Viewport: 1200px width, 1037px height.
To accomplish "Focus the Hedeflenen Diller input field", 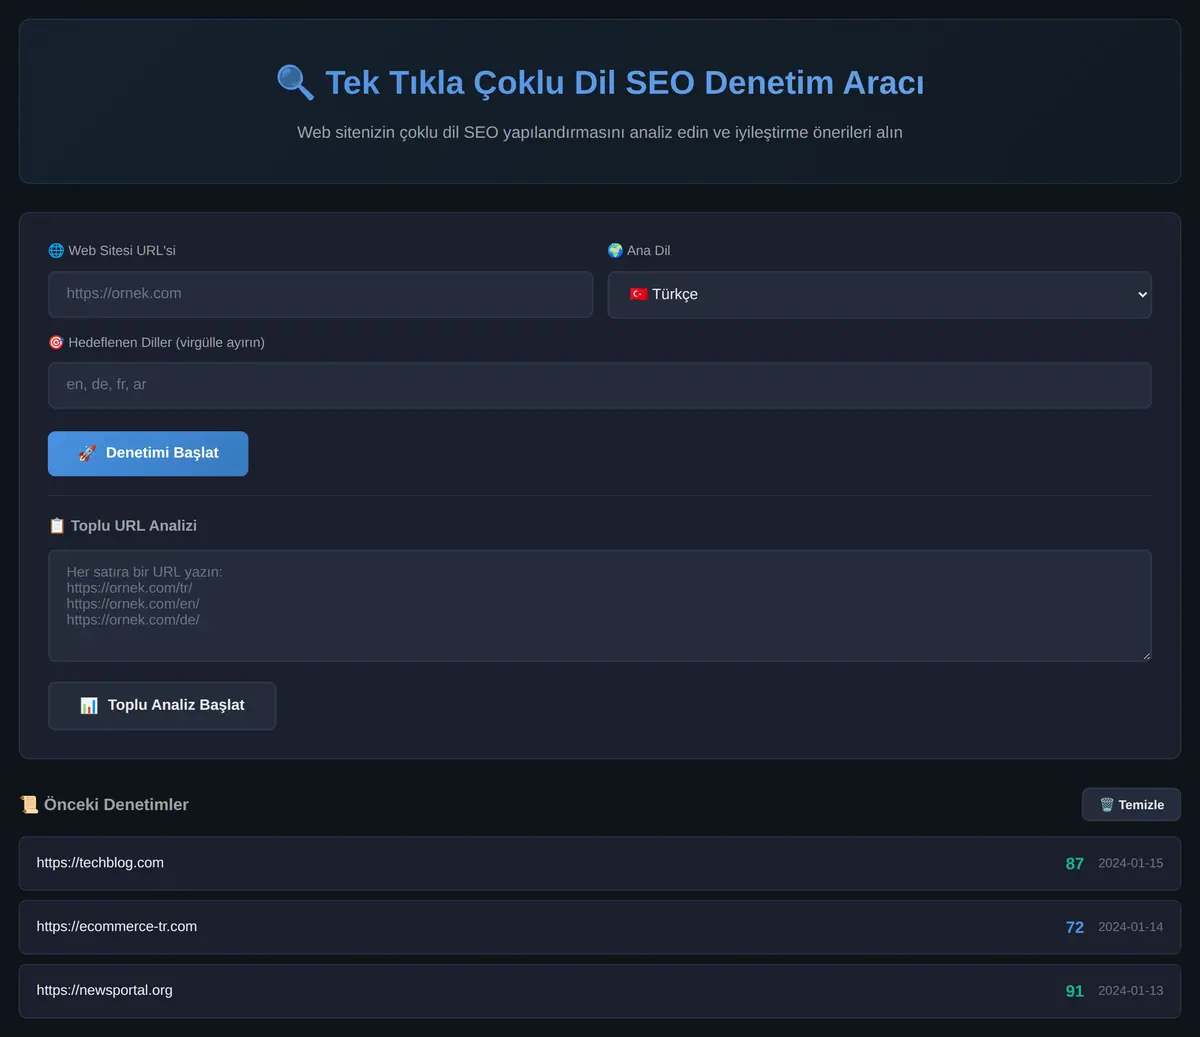I will (x=600, y=385).
